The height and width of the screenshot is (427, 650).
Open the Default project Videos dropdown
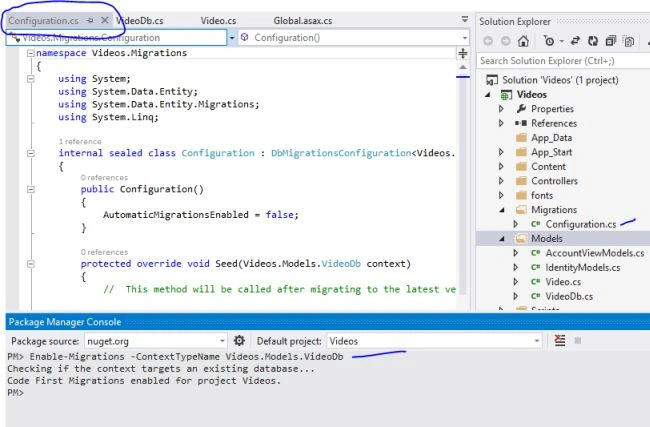tap(537, 341)
